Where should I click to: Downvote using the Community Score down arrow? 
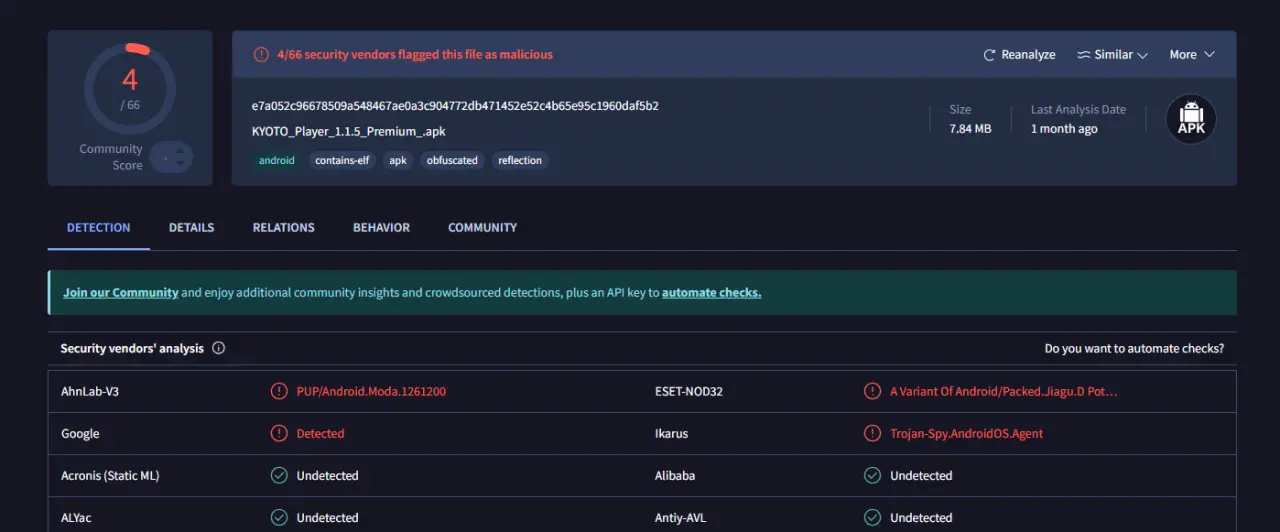181,163
